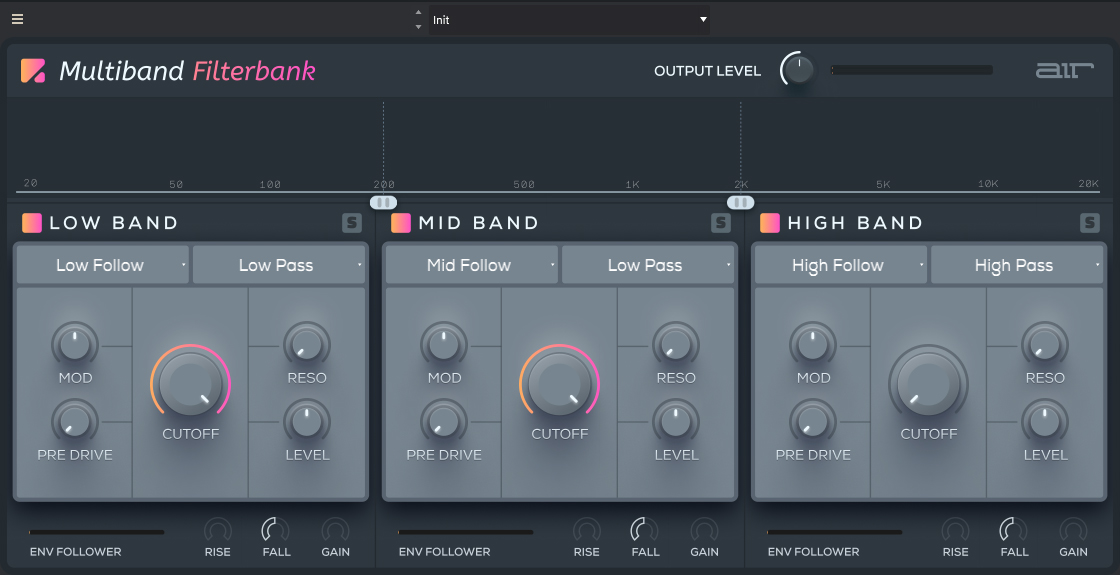
Task: Click the Low Band Cutoff knob
Action: click(190, 385)
